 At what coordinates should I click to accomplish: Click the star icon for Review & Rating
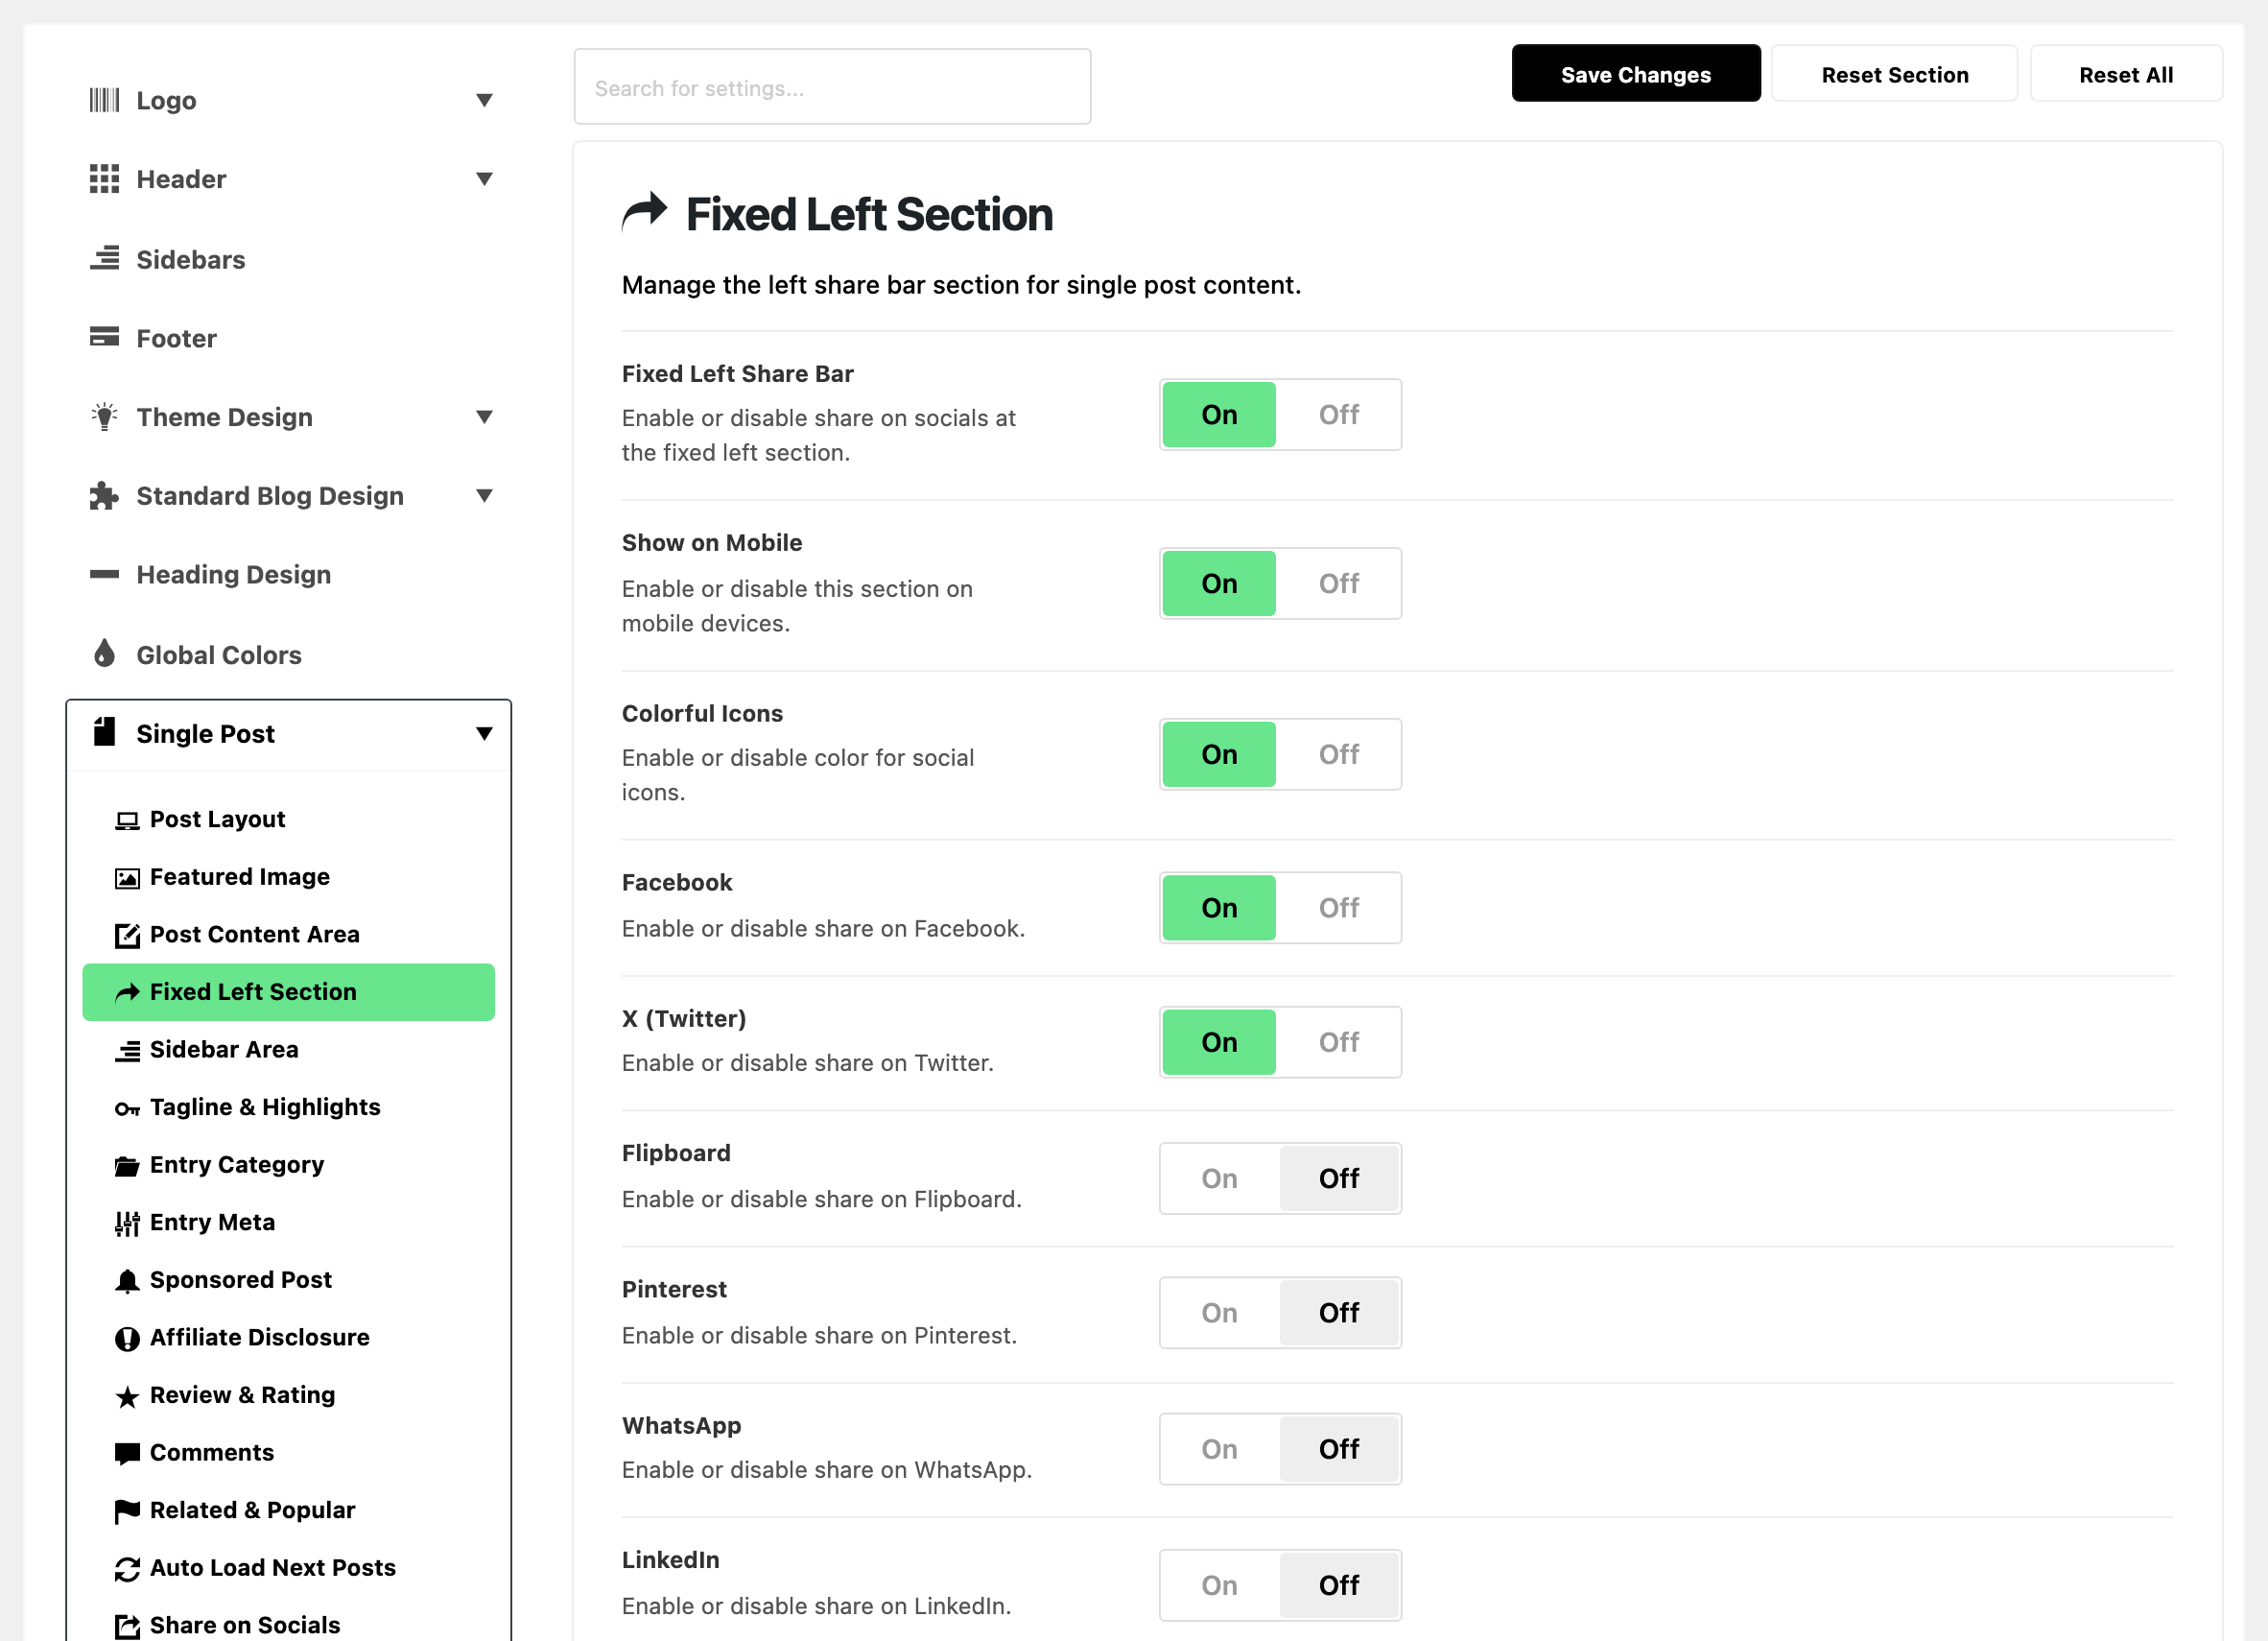[x=127, y=1396]
